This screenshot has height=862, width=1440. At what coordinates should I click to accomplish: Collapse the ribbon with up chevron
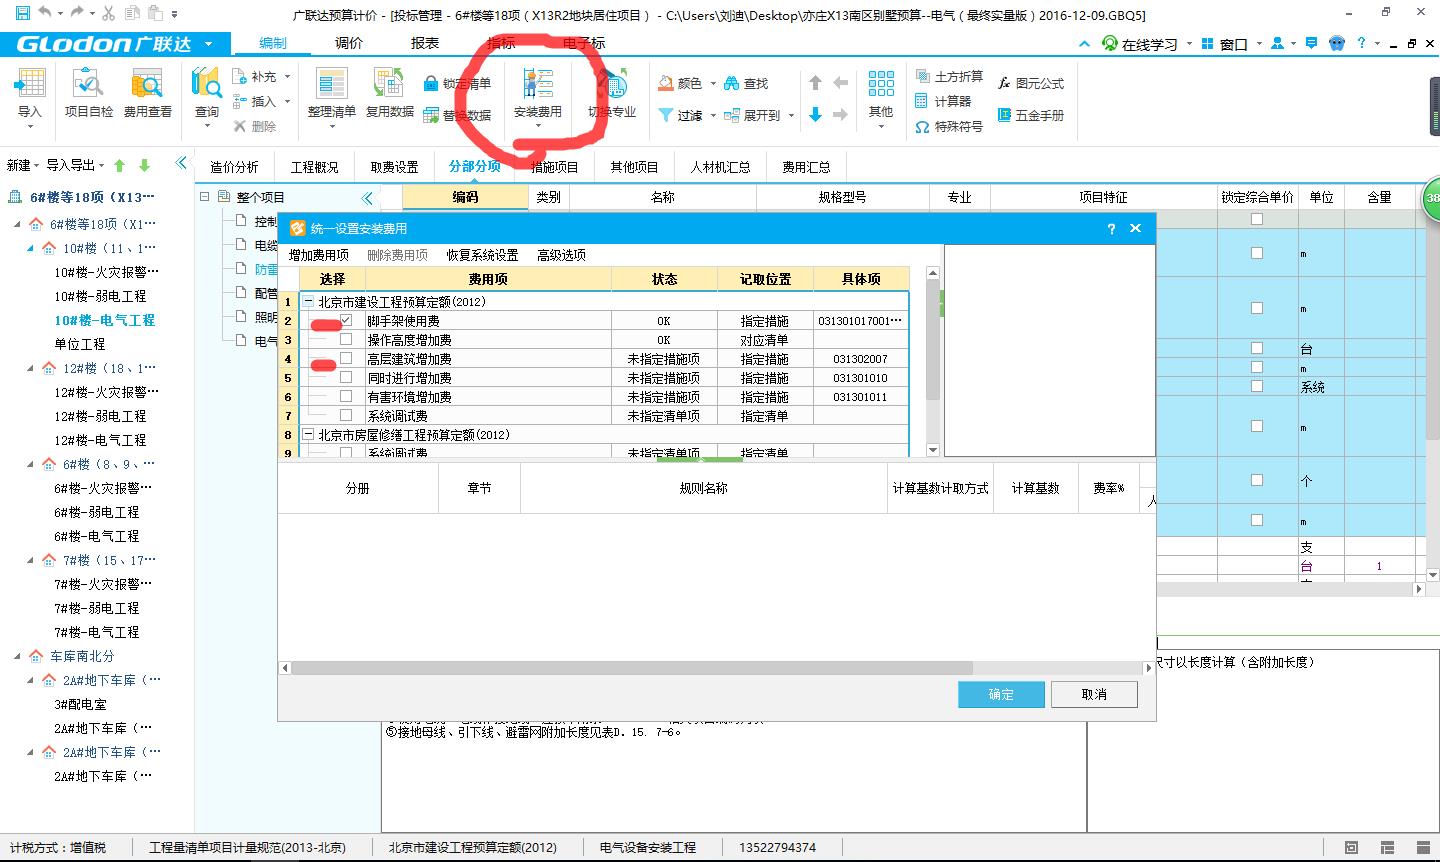[1085, 44]
